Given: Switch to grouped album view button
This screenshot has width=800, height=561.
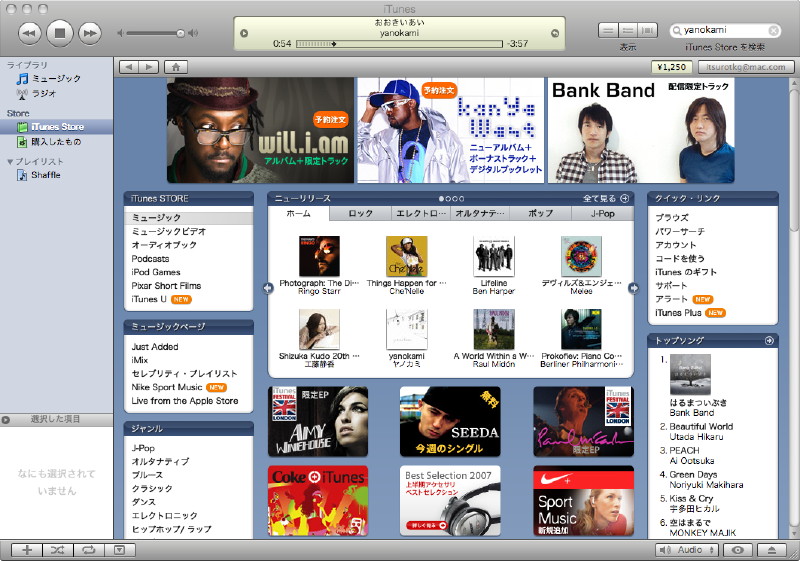Looking at the screenshot, I should pos(628,31).
